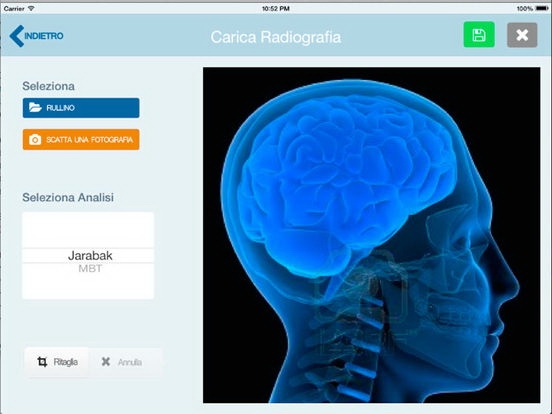Go back via the INDIETRO label
The width and height of the screenshot is (552, 414).
(44, 36)
